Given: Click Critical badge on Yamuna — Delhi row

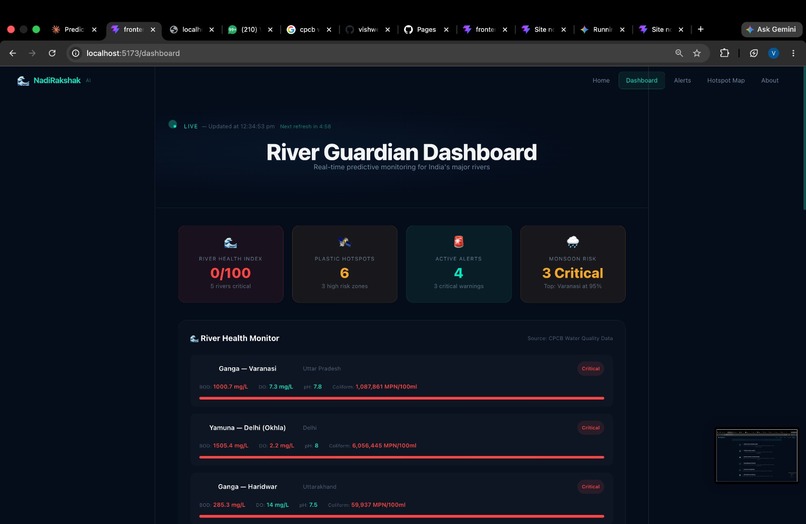Looking at the screenshot, I should (x=591, y=428).
